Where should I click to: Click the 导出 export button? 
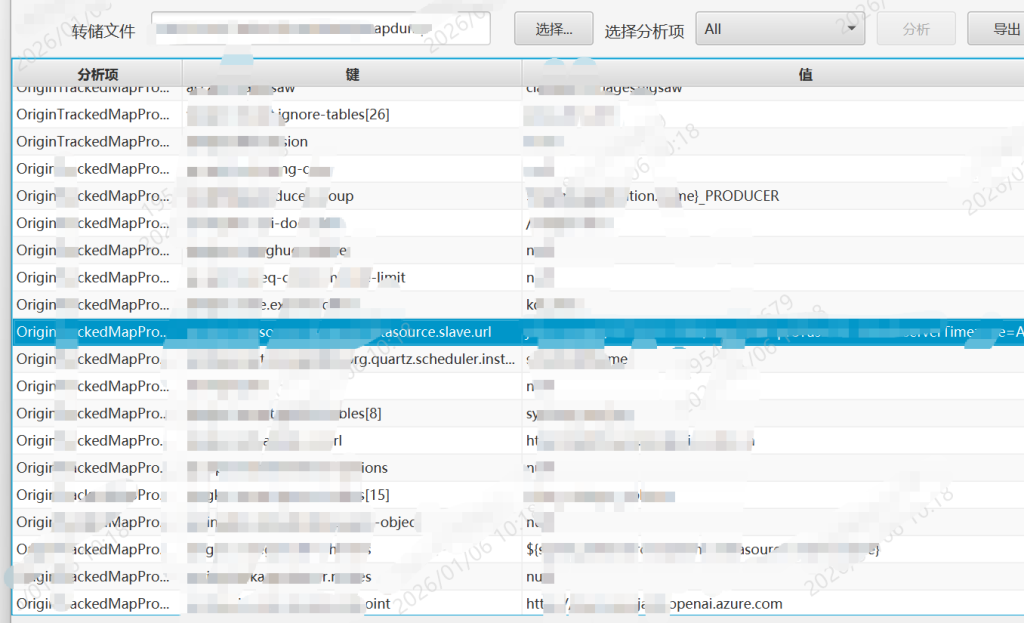click(1000, 29)
